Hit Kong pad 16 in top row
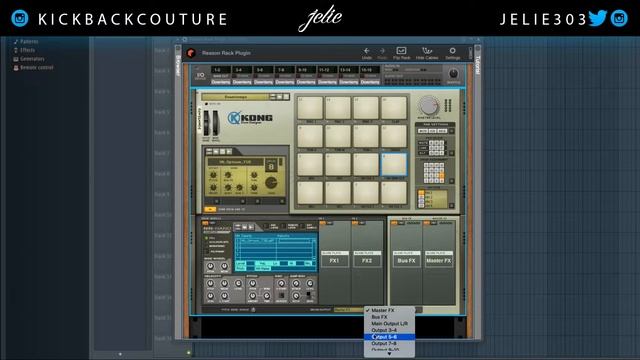 (393, 108)
